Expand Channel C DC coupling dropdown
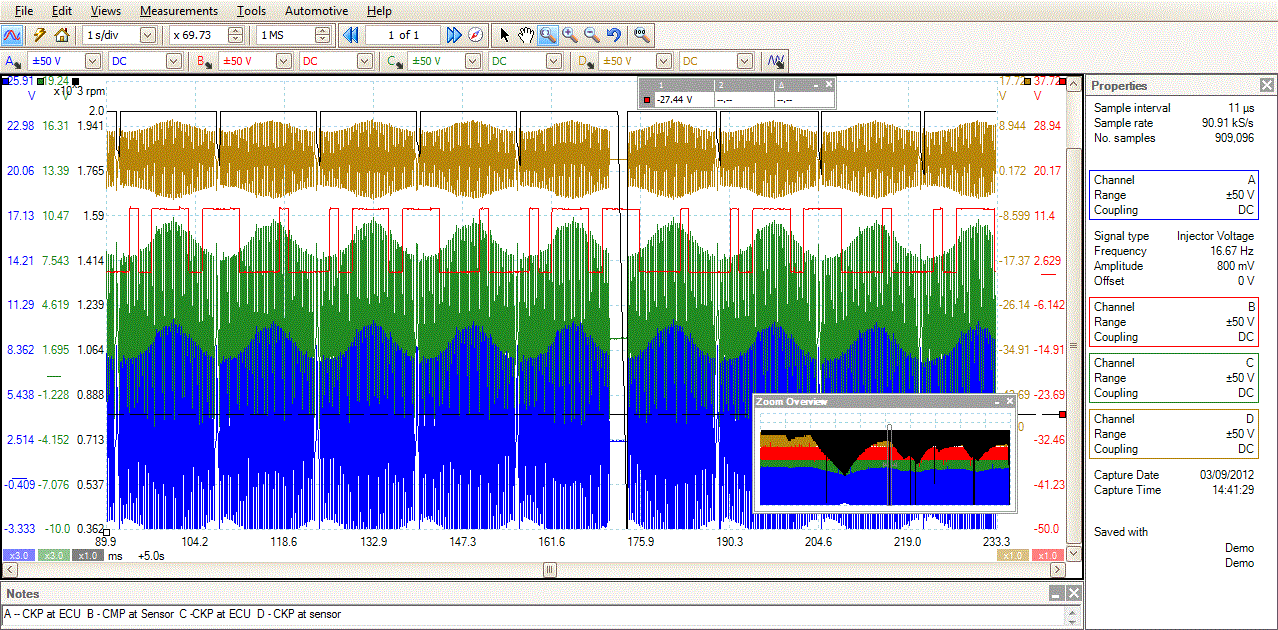 [x=556, y=61]
